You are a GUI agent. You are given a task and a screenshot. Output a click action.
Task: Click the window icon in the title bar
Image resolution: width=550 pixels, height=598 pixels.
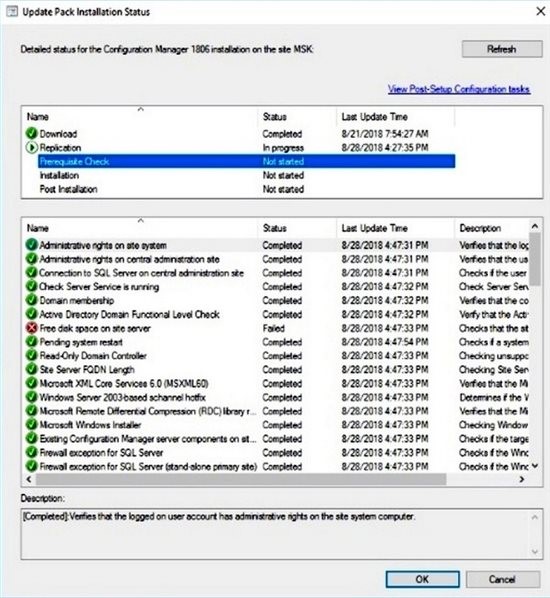coord(12,12)
